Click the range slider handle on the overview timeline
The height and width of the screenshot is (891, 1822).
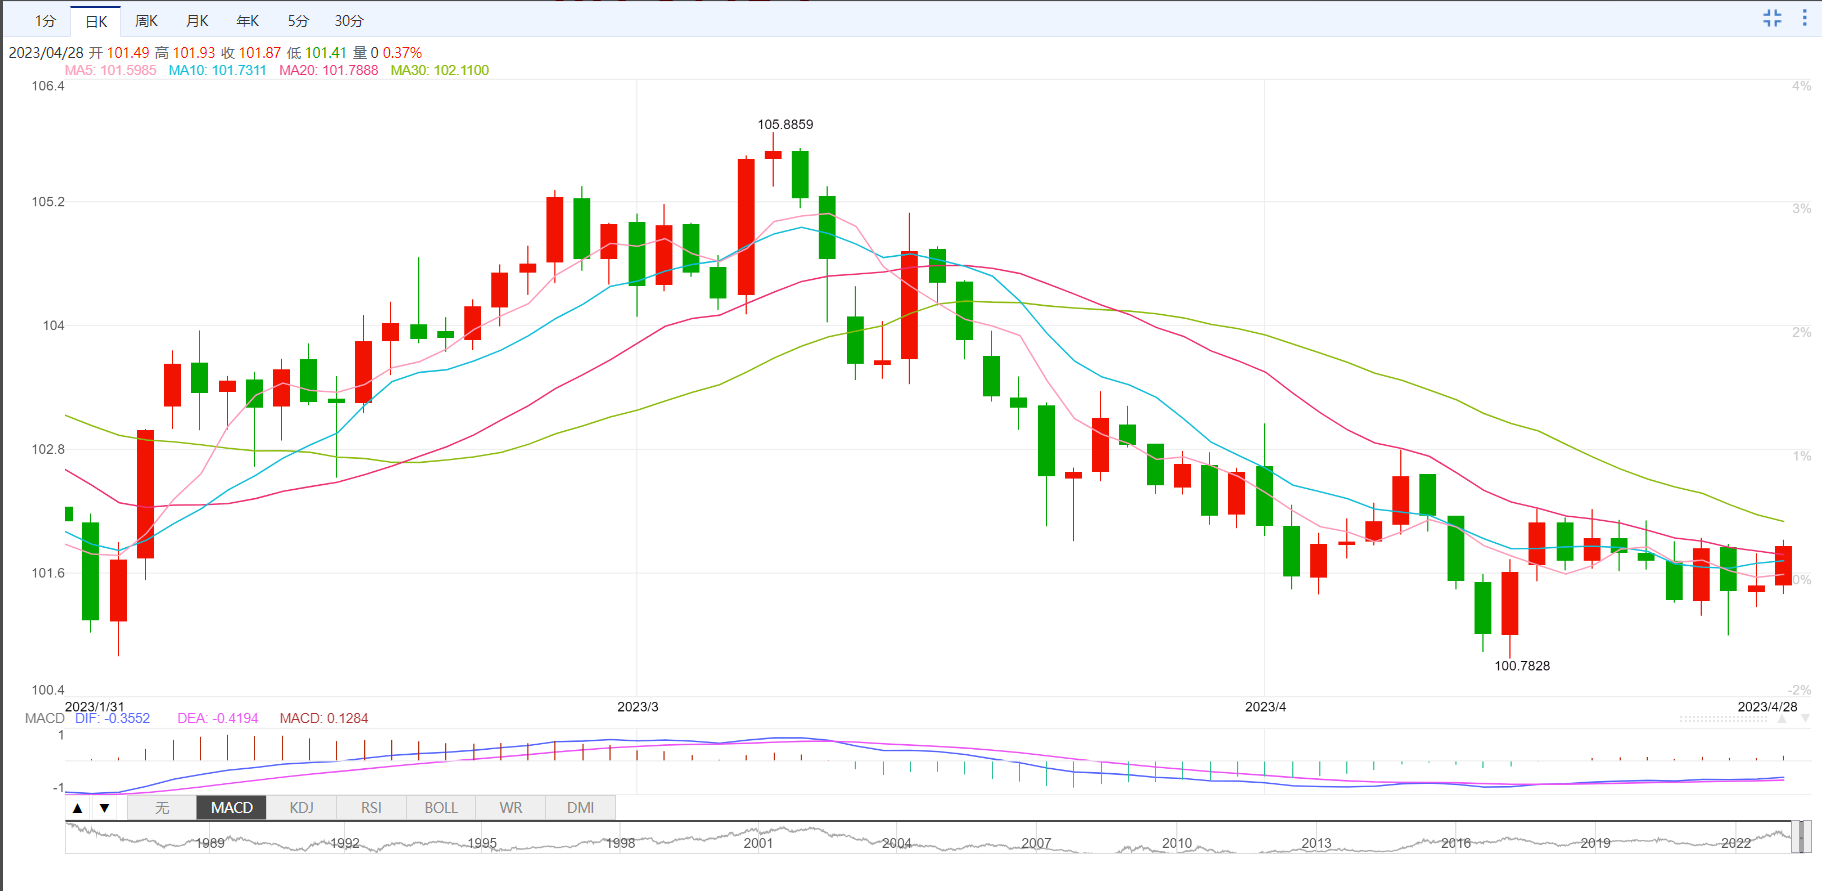click(x=1800, y=837)
